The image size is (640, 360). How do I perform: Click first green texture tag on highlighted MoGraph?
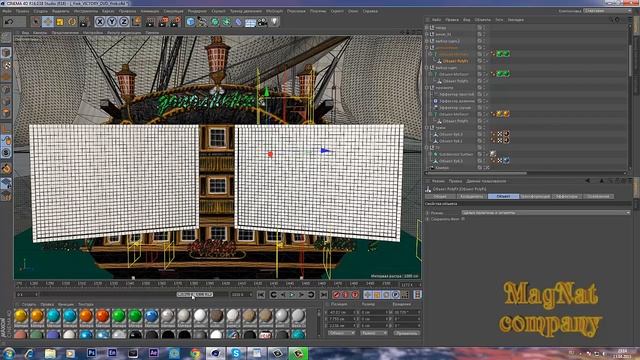coord(499,54)
